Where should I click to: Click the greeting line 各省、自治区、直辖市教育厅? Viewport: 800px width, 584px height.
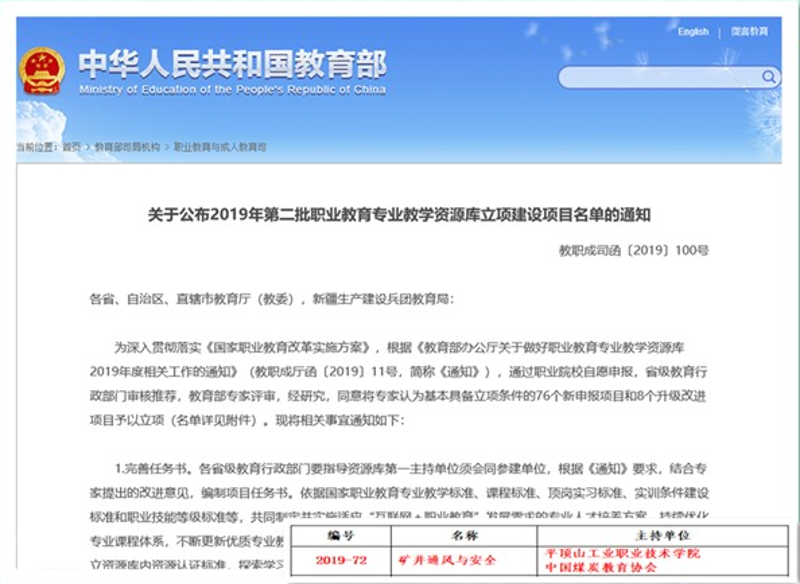[271, 299]
